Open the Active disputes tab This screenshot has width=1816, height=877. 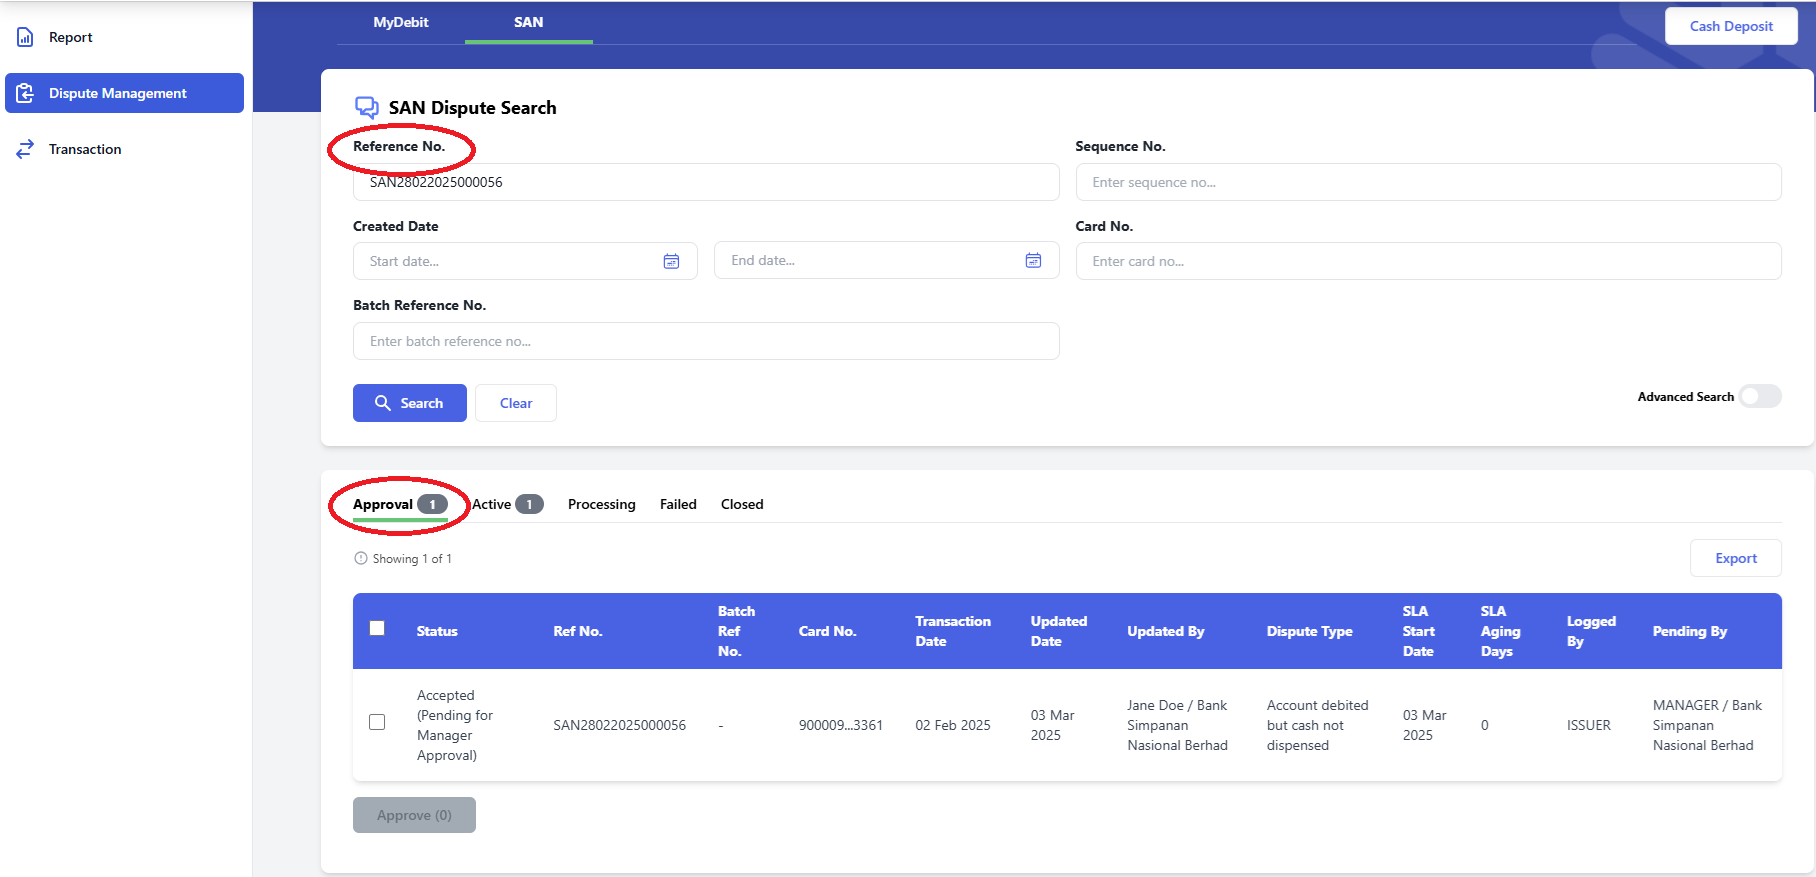coord(508,504)
